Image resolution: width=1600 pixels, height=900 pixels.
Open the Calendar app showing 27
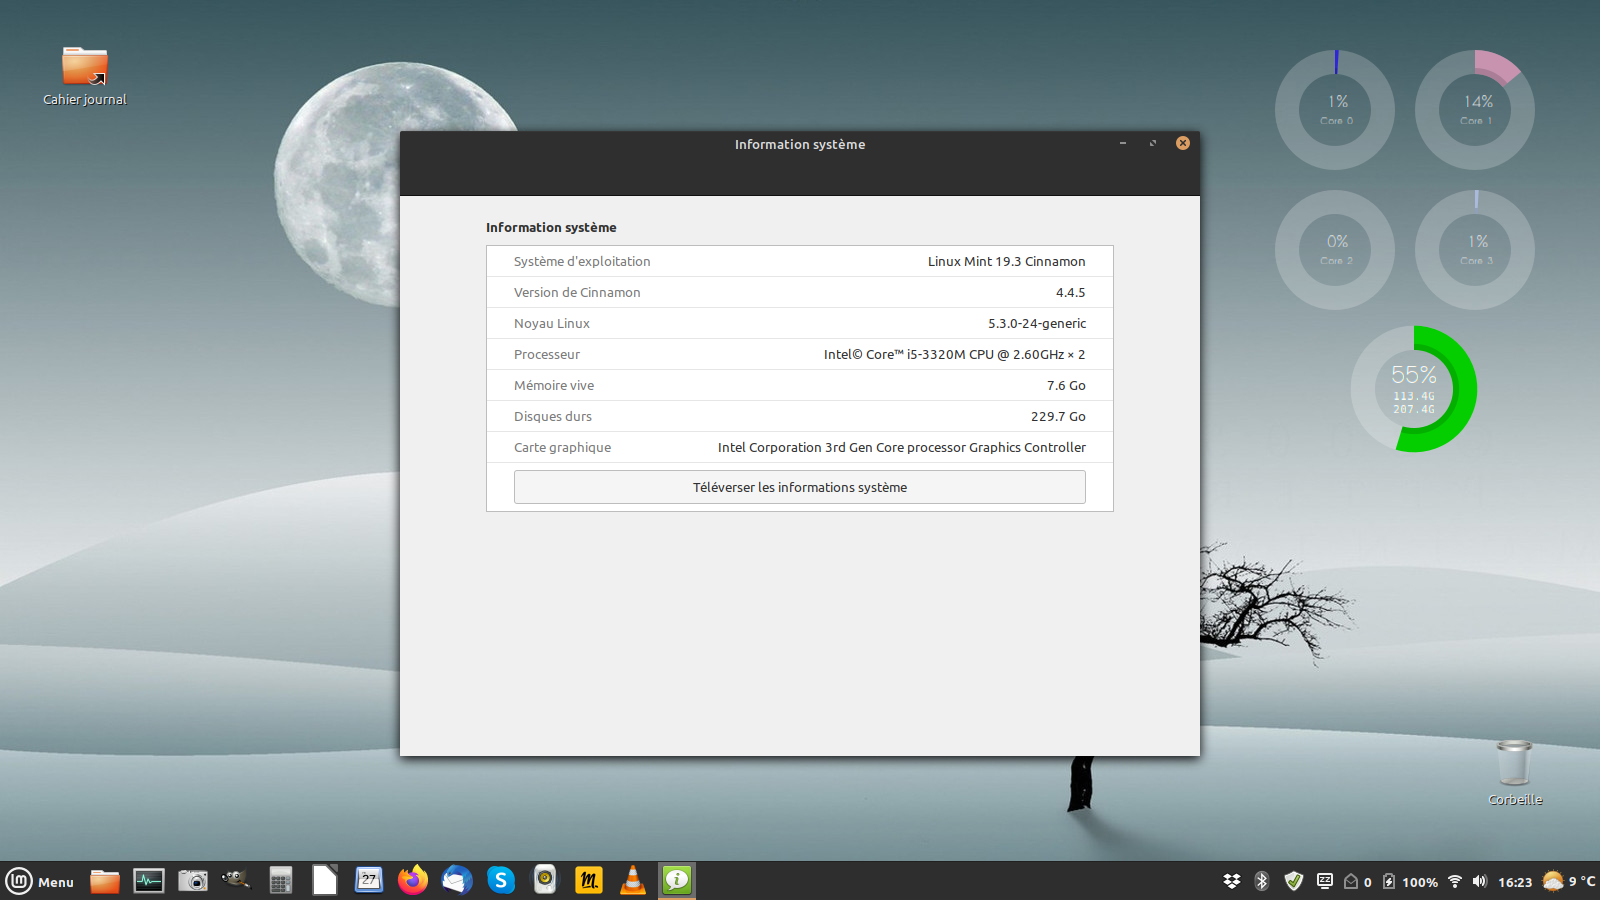click(x=369, y=881)
